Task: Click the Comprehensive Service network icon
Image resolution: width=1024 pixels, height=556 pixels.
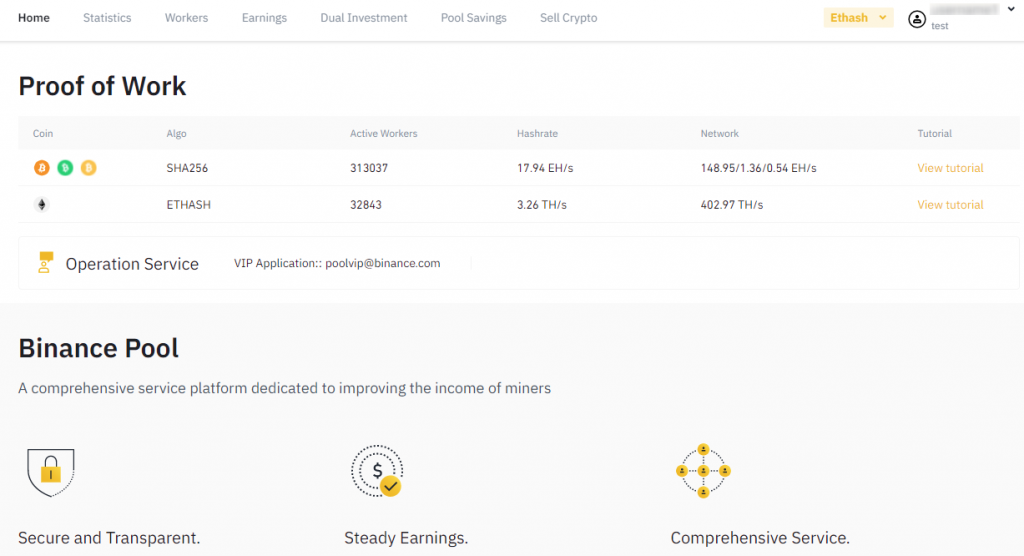Action: (x=703, y=471)
